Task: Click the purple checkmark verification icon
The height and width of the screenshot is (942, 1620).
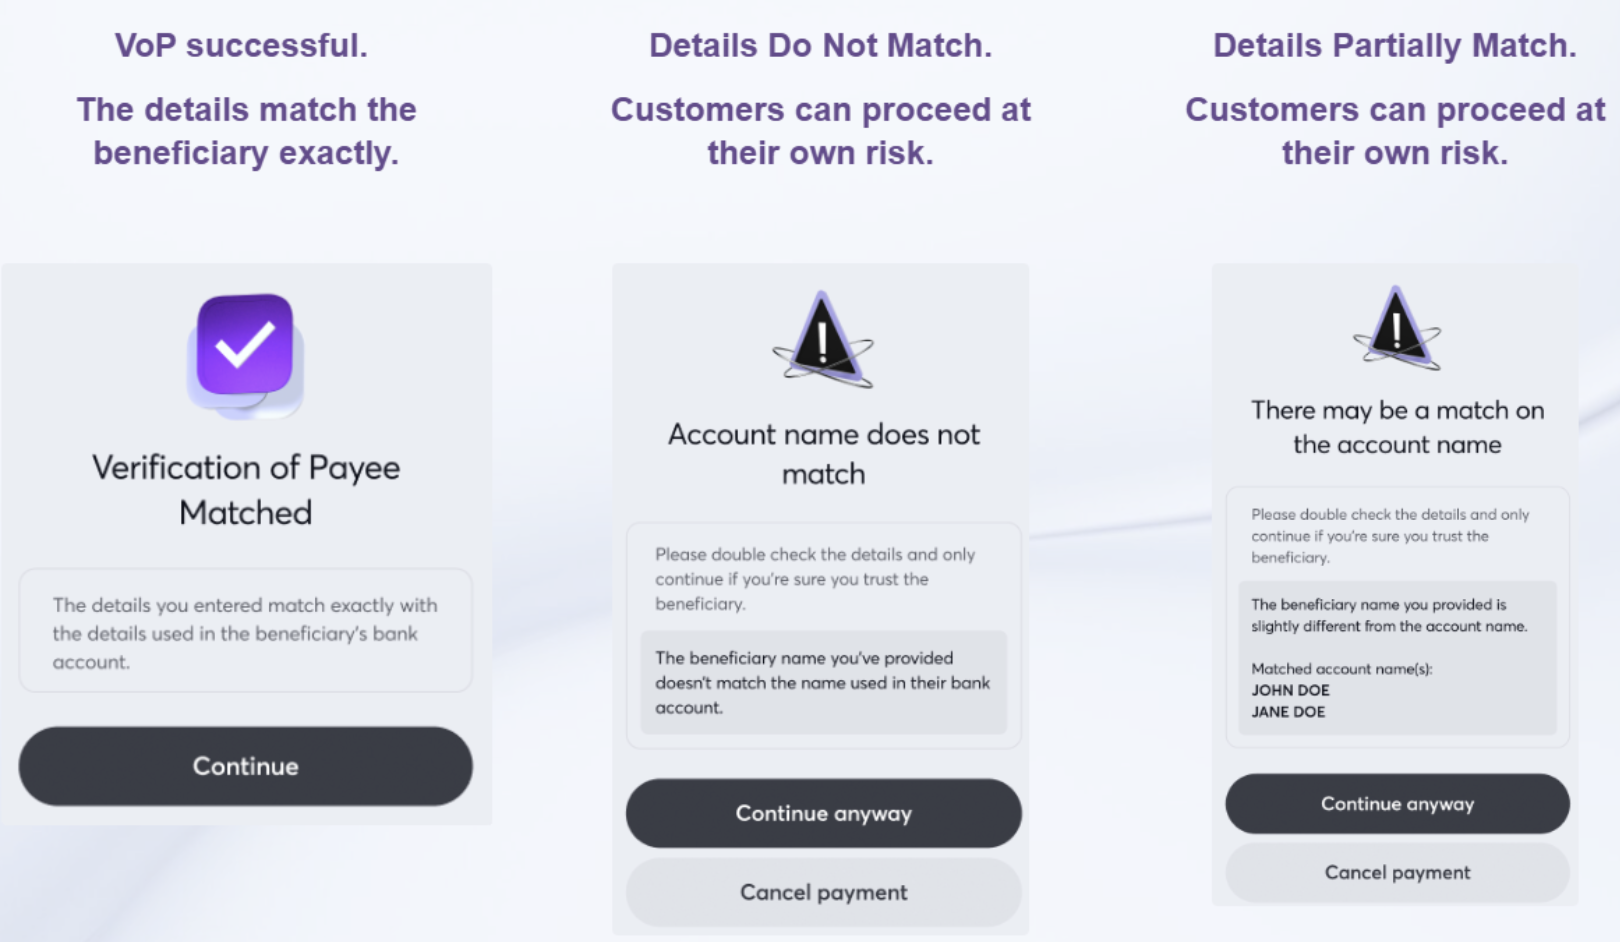Action: 245,347
